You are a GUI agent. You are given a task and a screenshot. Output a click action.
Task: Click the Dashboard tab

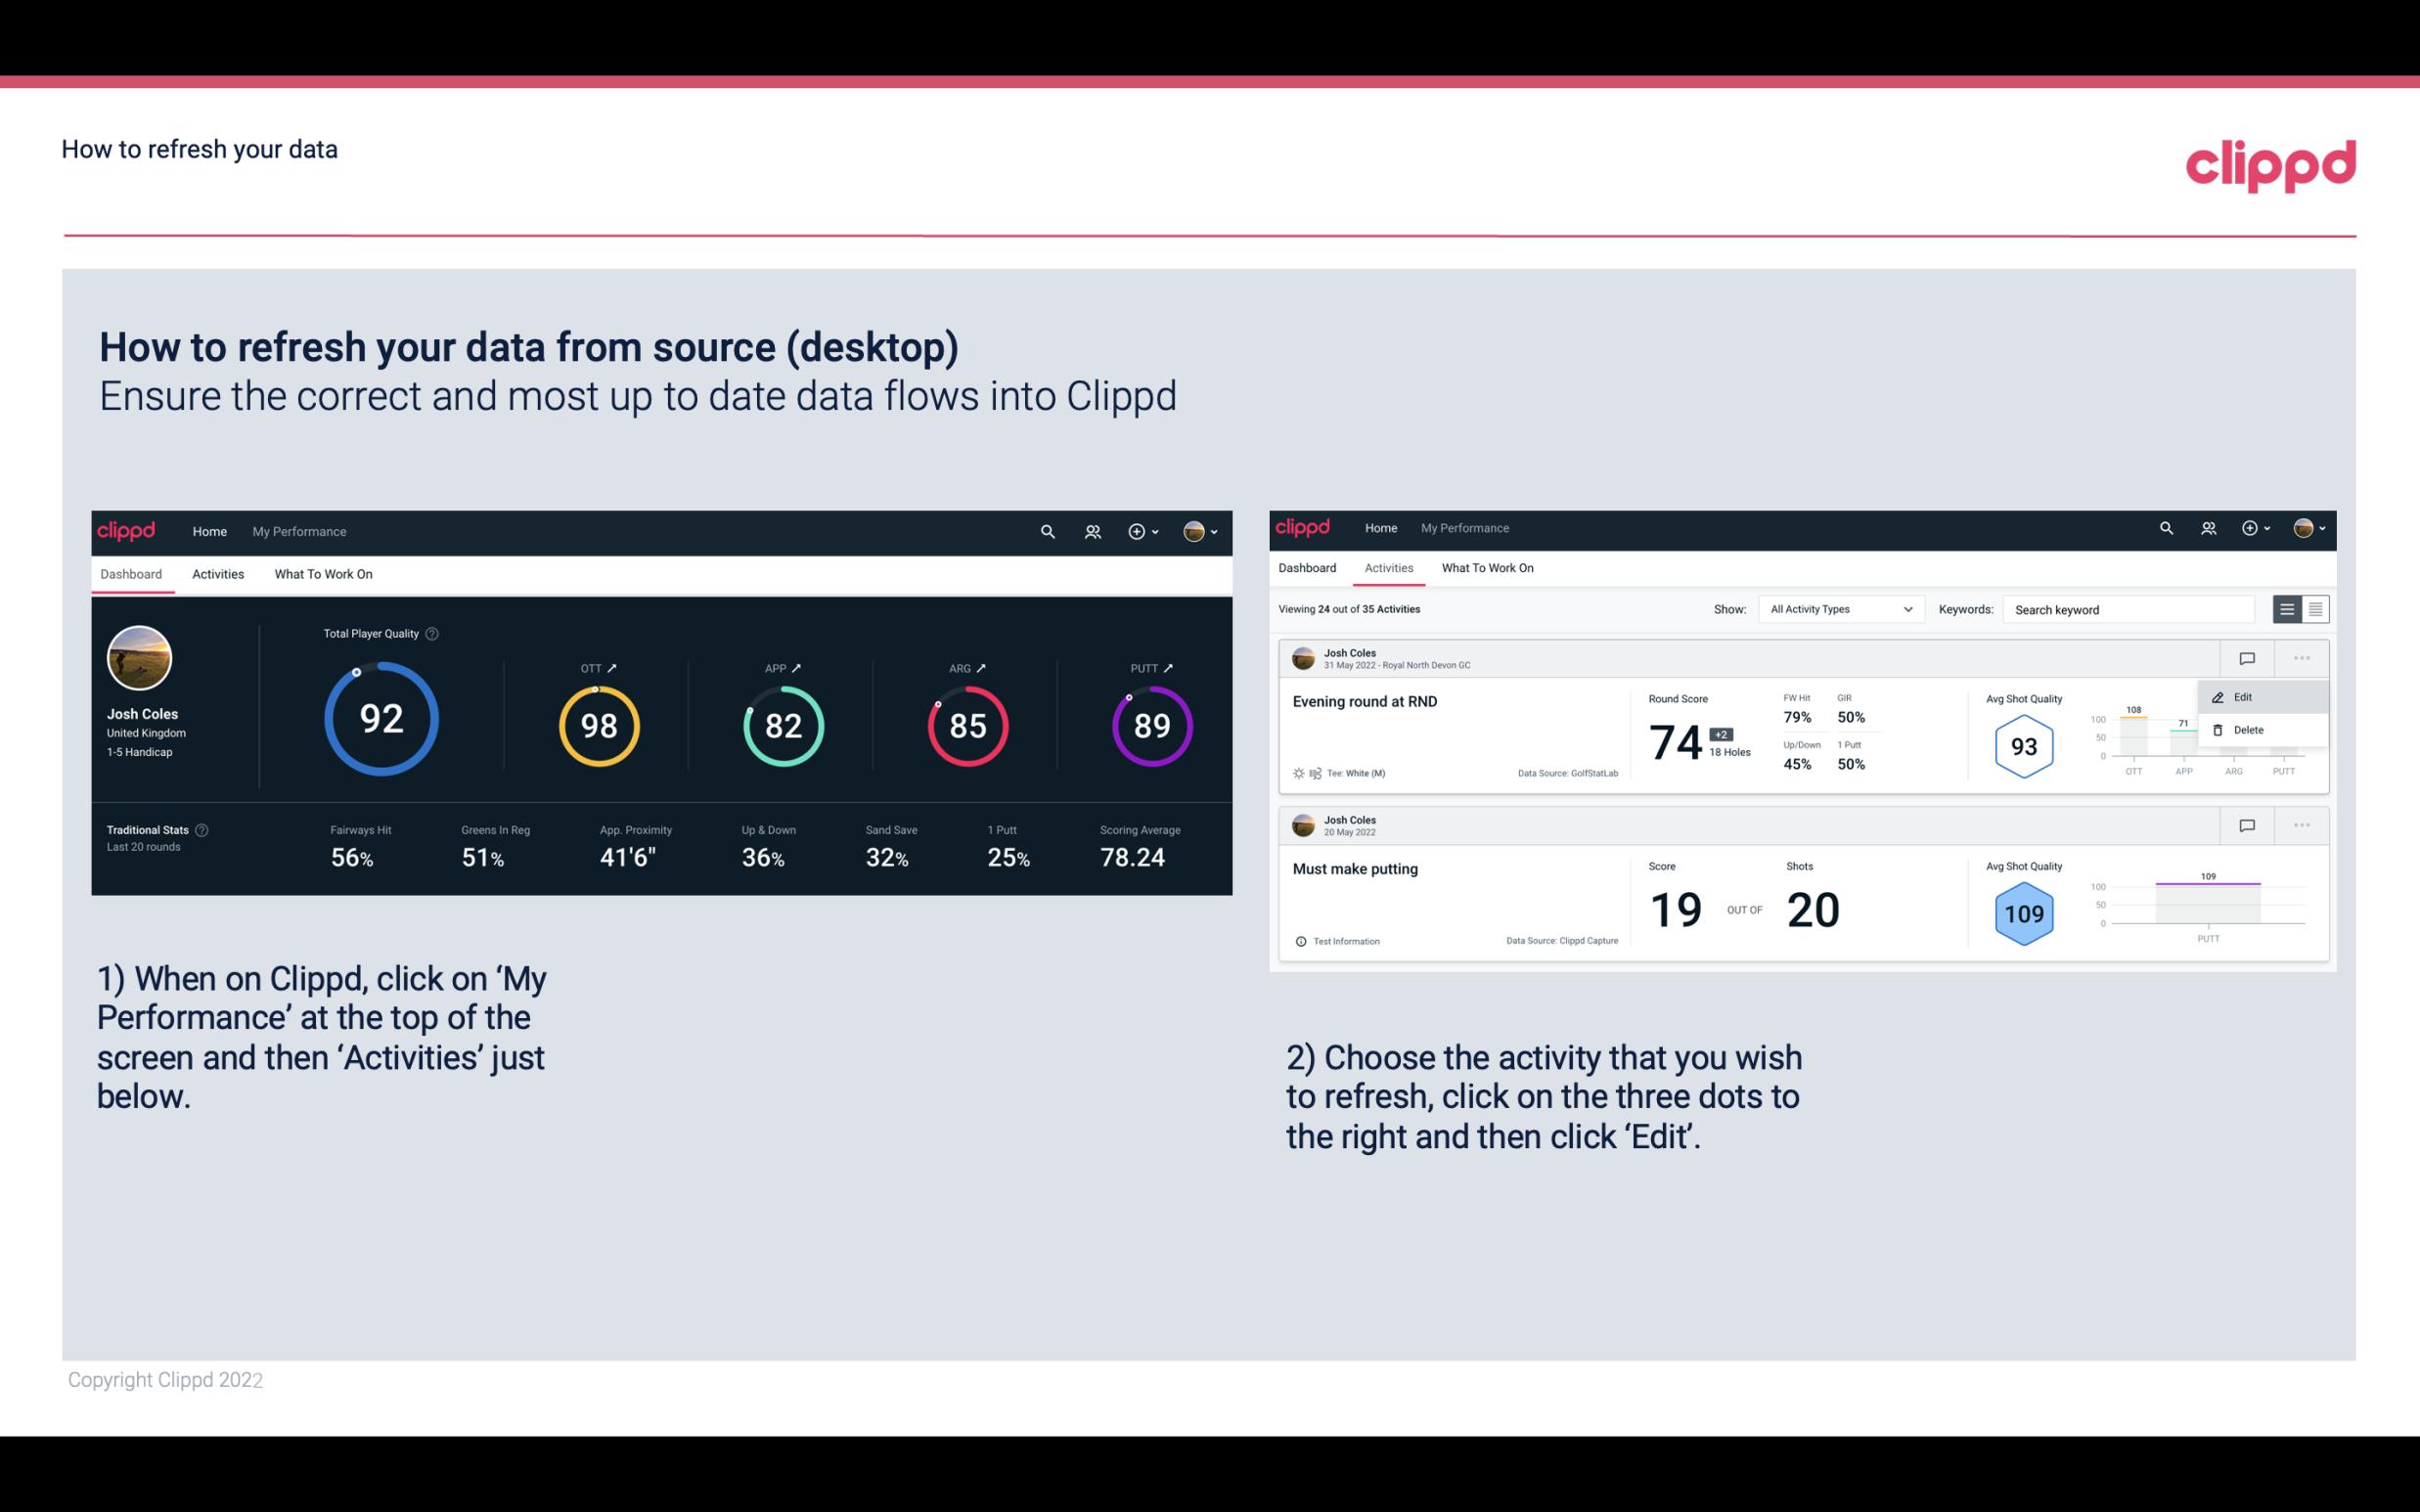coord(132,573)
